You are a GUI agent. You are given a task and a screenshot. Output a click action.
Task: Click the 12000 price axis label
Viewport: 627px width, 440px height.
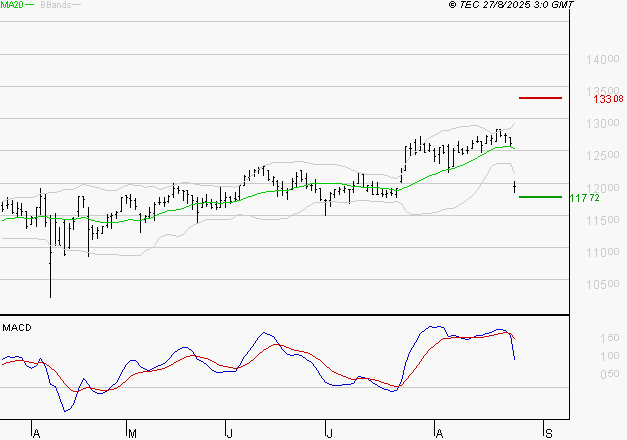[x=603, y=188]
